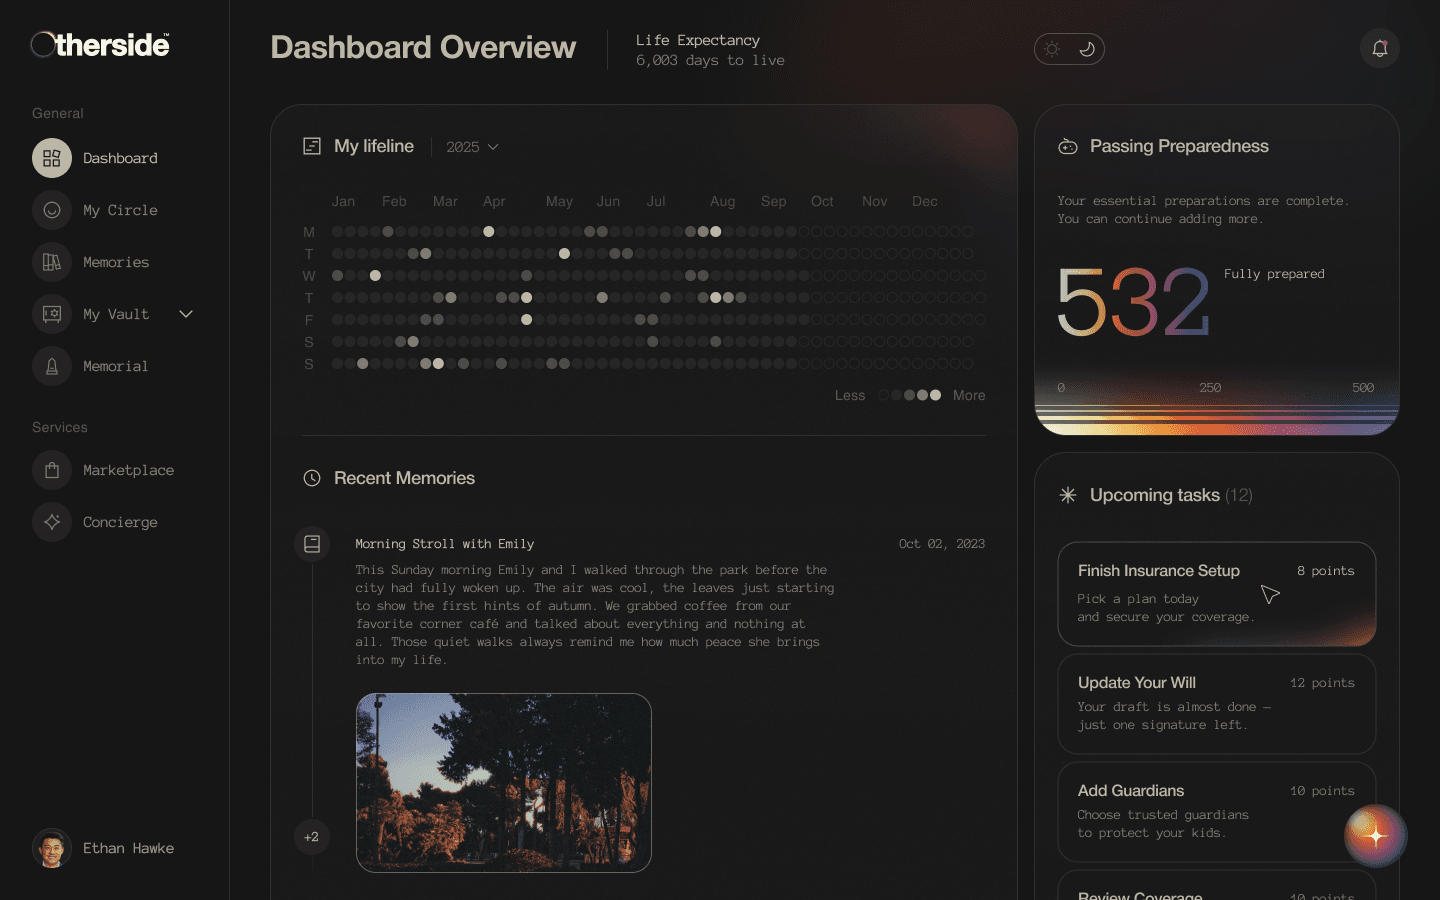Click the 500 scale mark

point(1363,388)
